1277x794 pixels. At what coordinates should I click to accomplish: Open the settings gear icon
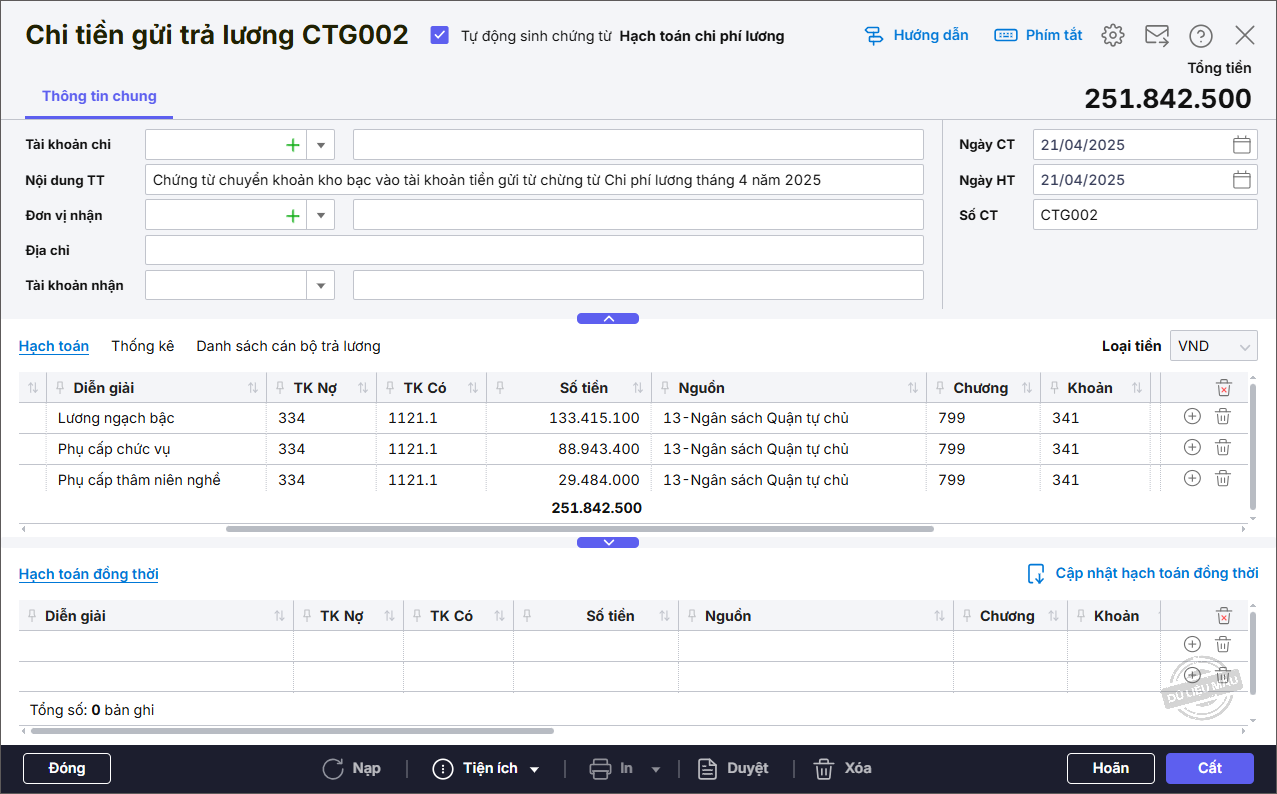1112,36
